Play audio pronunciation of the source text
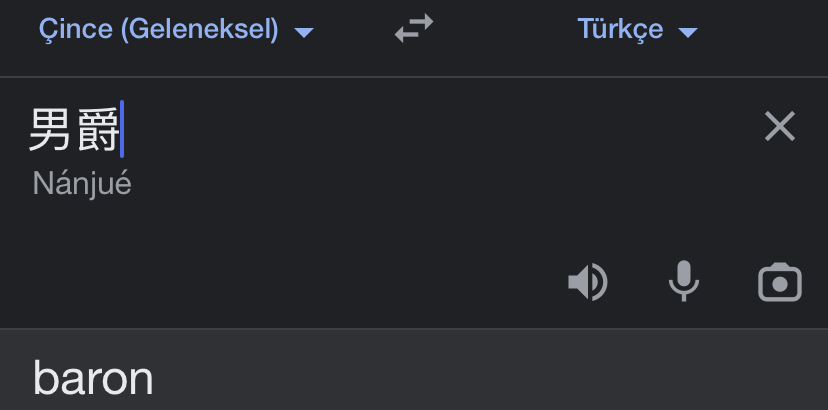Viewport: 828px width, 410px height. click(x=587, y=283)
